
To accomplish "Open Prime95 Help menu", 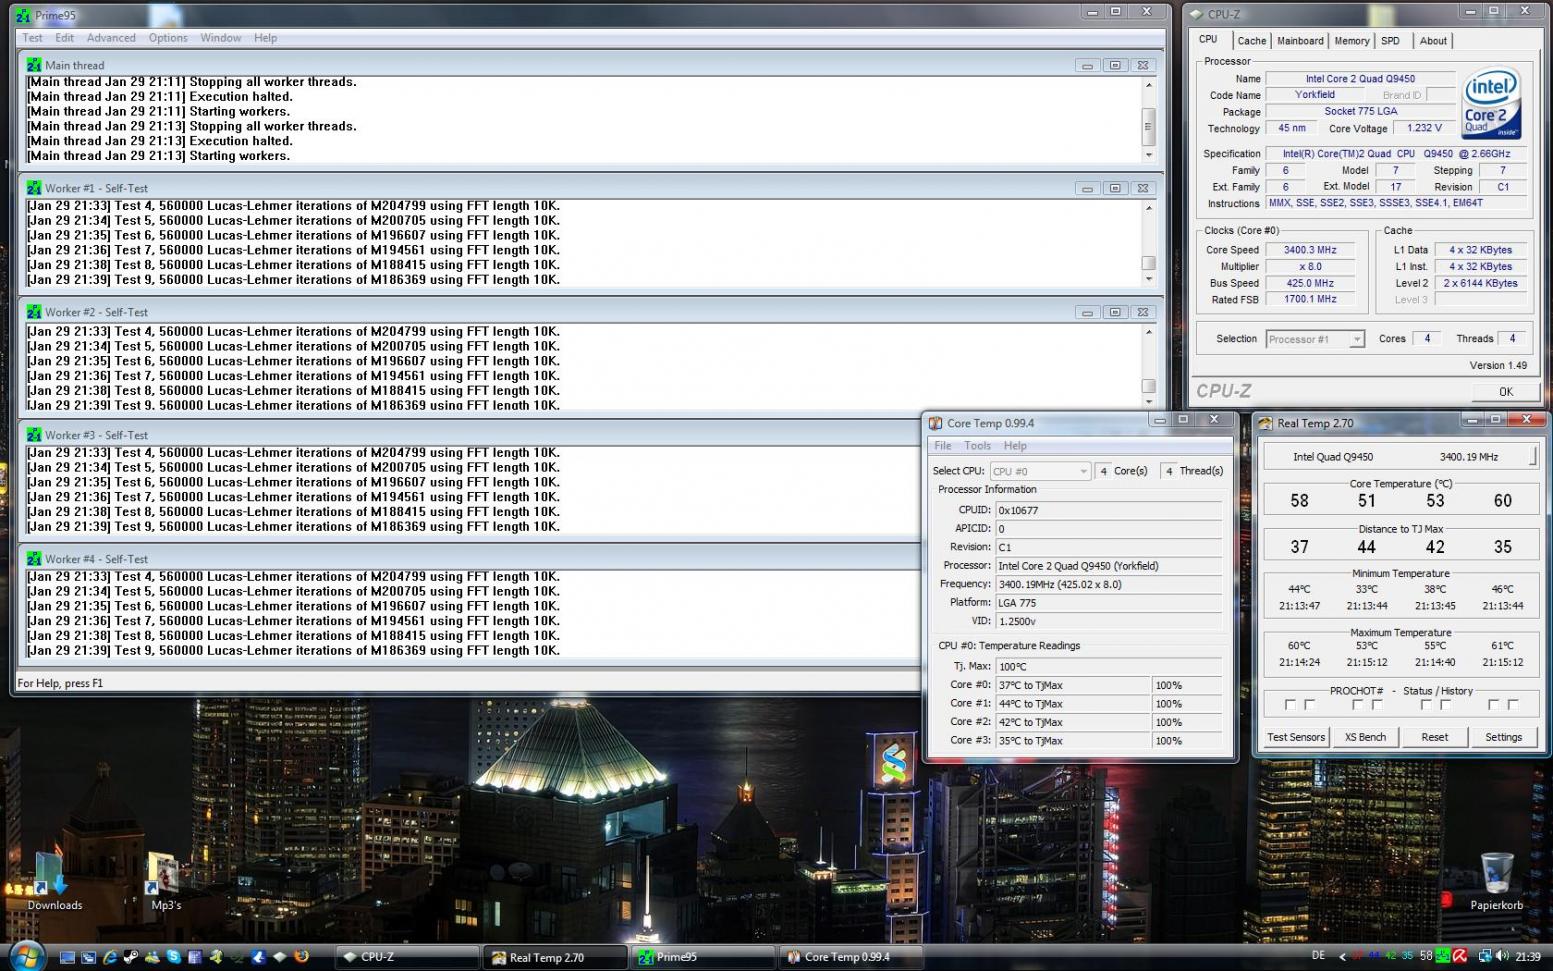I will [265, 38].
